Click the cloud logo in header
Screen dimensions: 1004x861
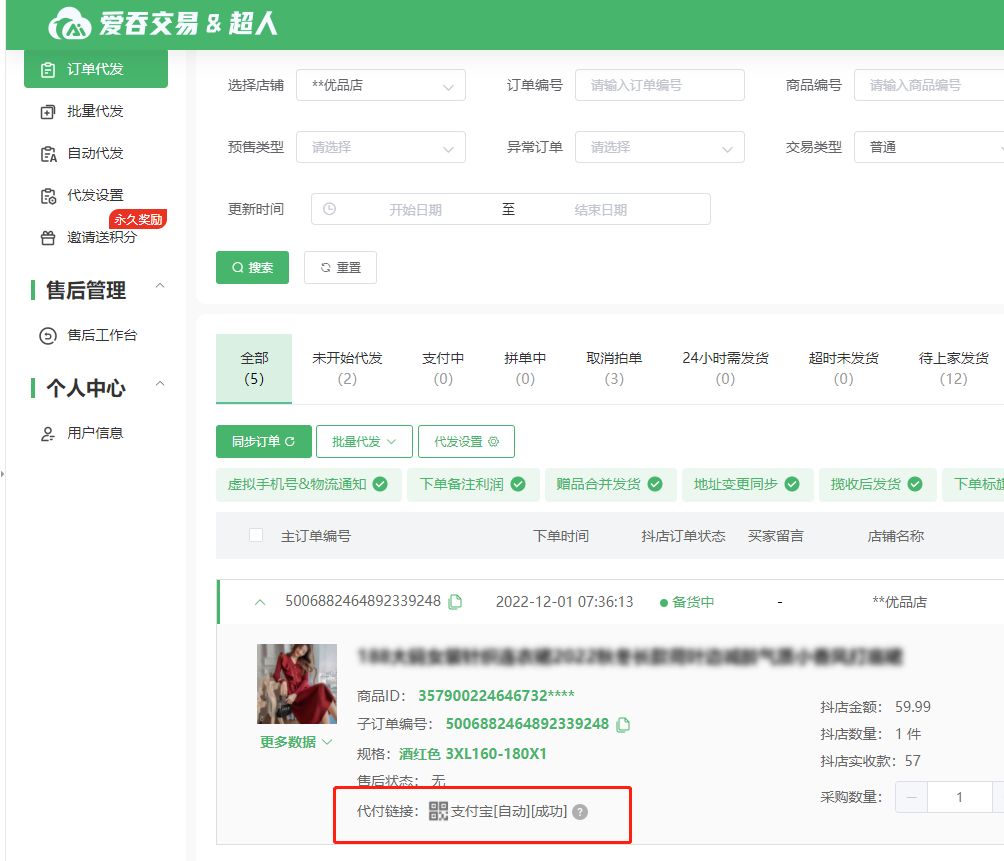[70, 24]
